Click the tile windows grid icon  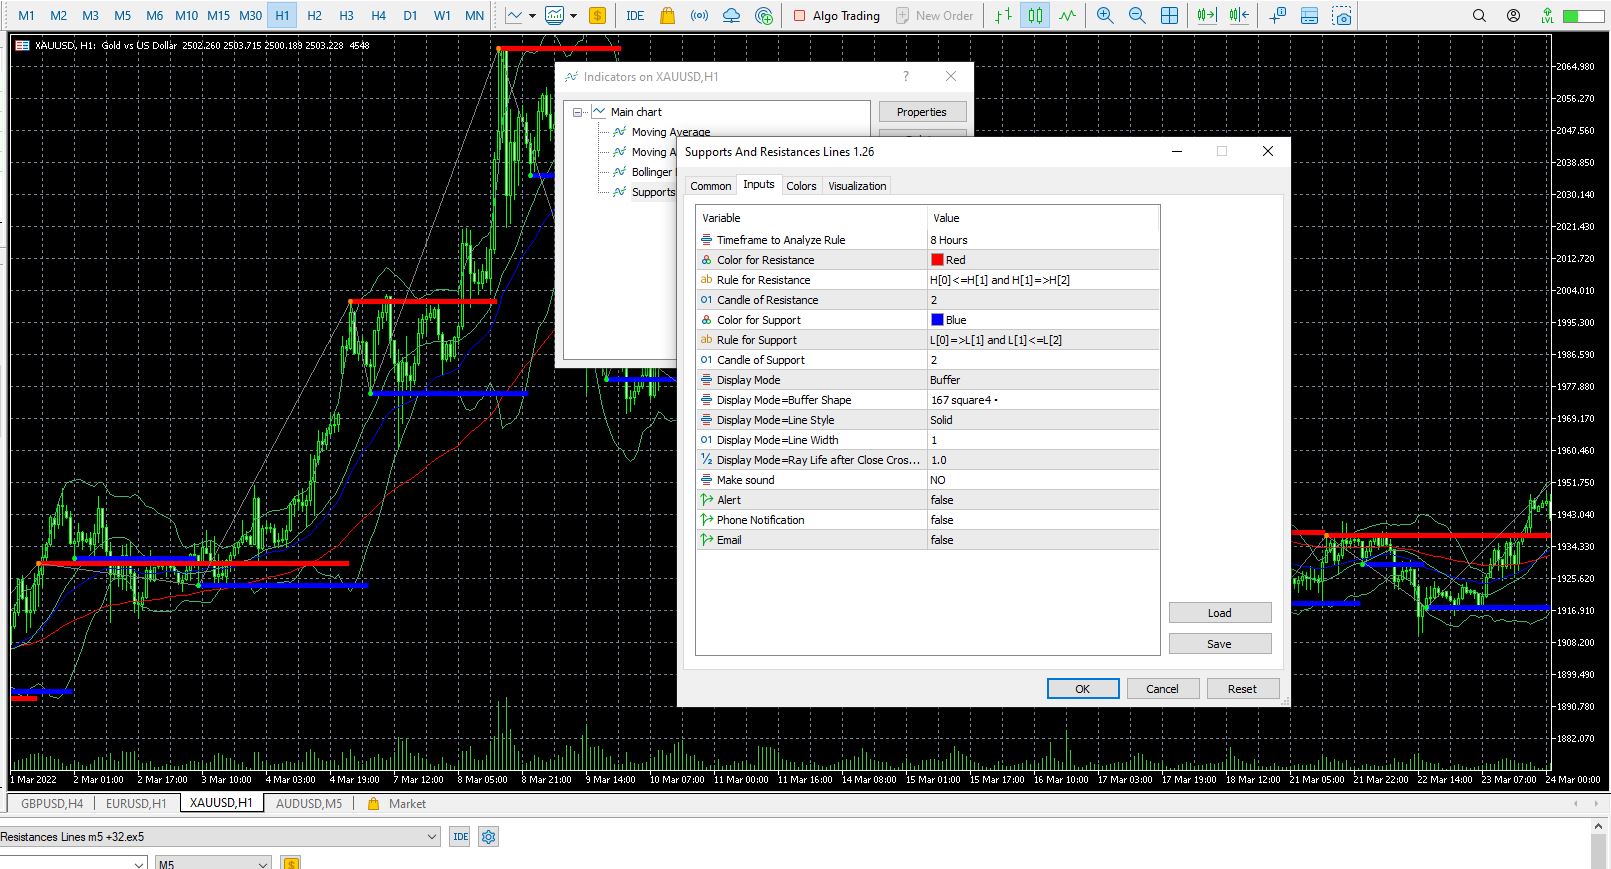pos(1169,15)
